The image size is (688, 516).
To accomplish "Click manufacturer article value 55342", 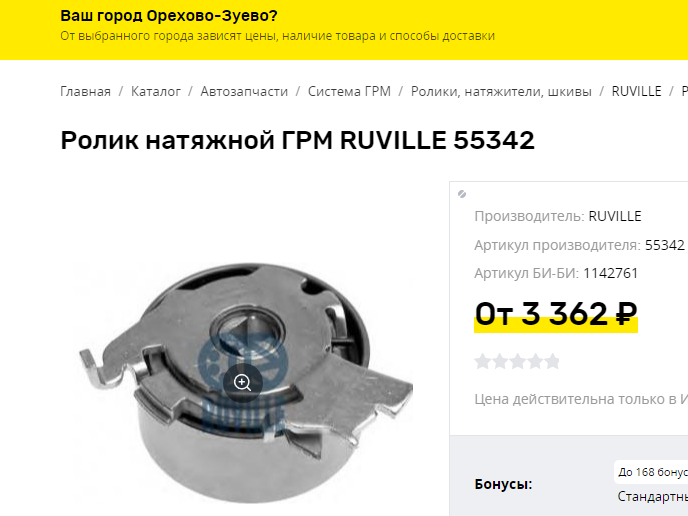I will (664, 245).
